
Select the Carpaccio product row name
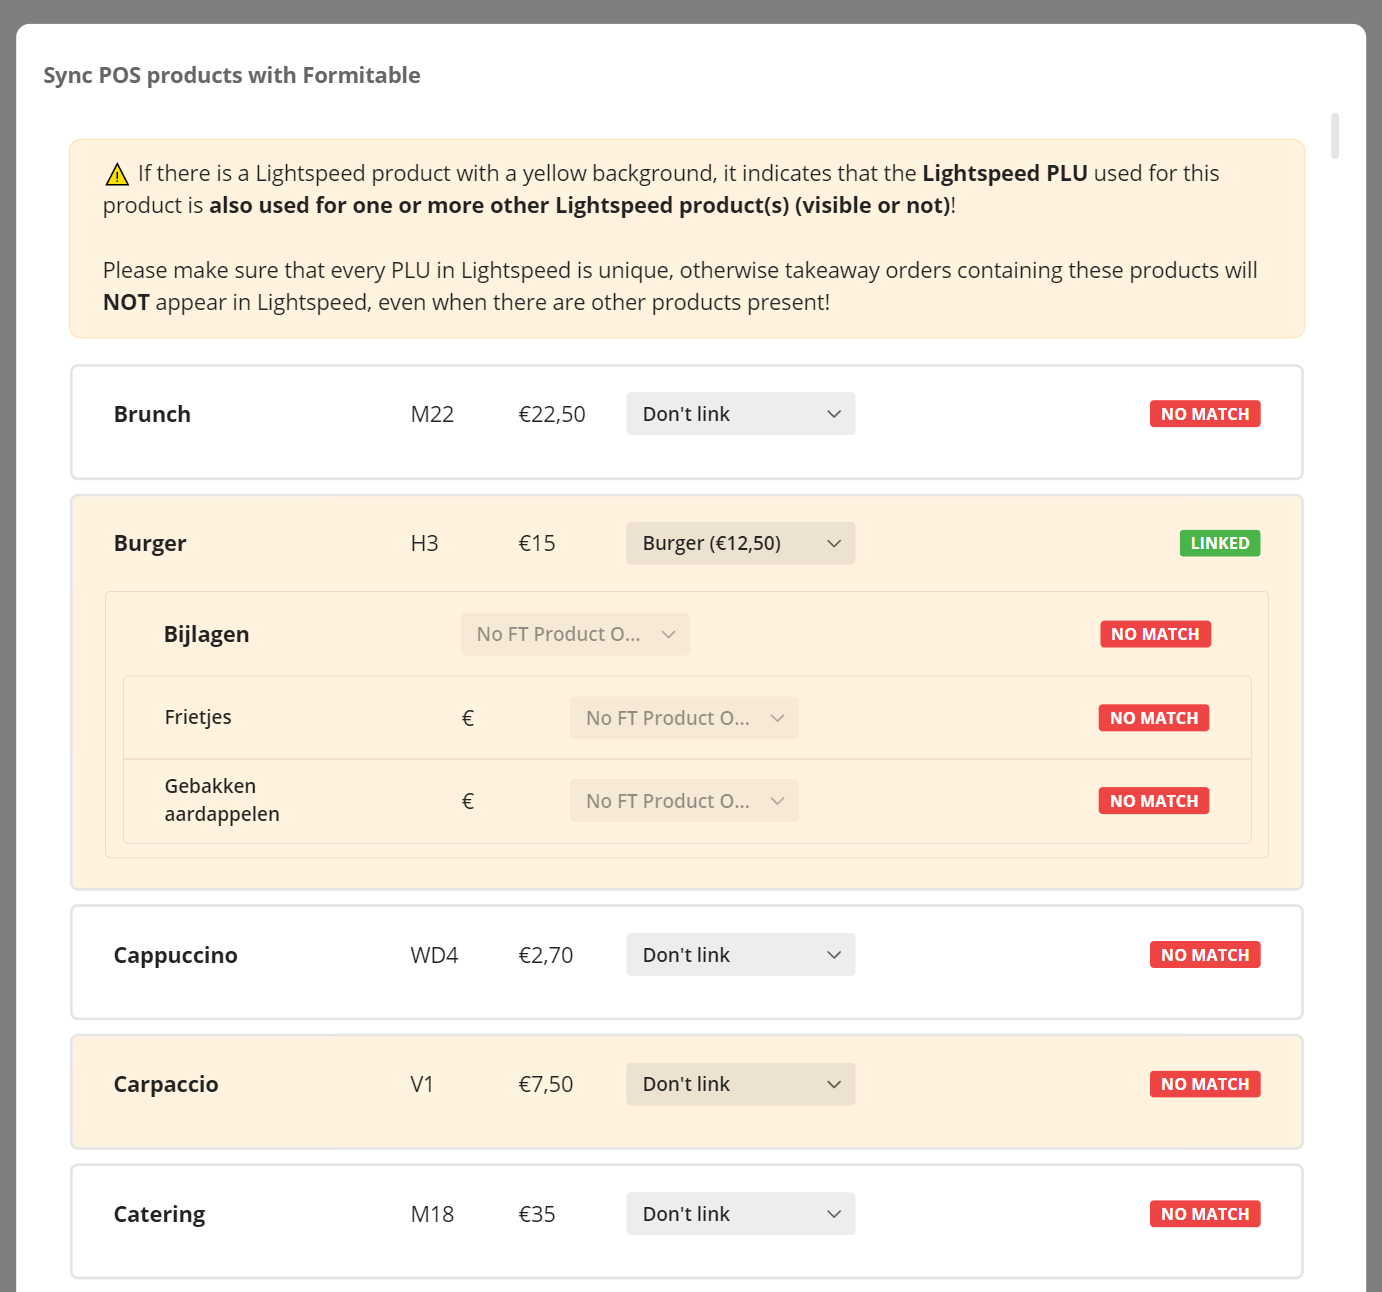166,1085
